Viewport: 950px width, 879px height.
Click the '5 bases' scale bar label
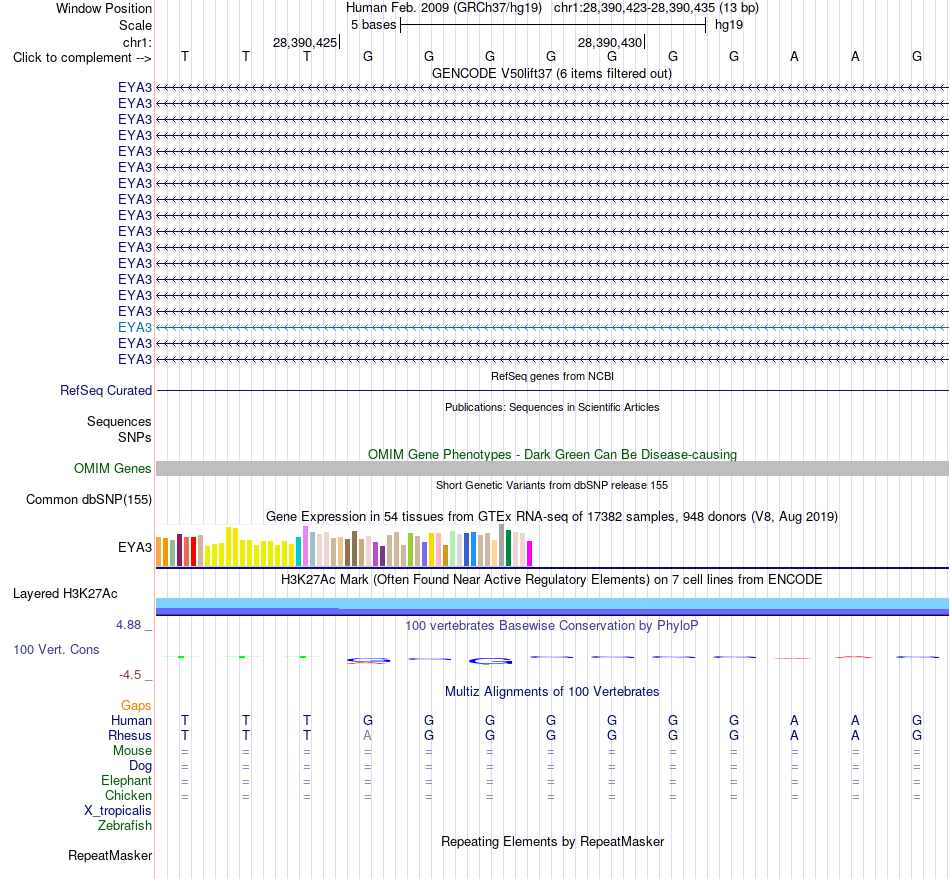pyautogui.click(x=374, y=25)
